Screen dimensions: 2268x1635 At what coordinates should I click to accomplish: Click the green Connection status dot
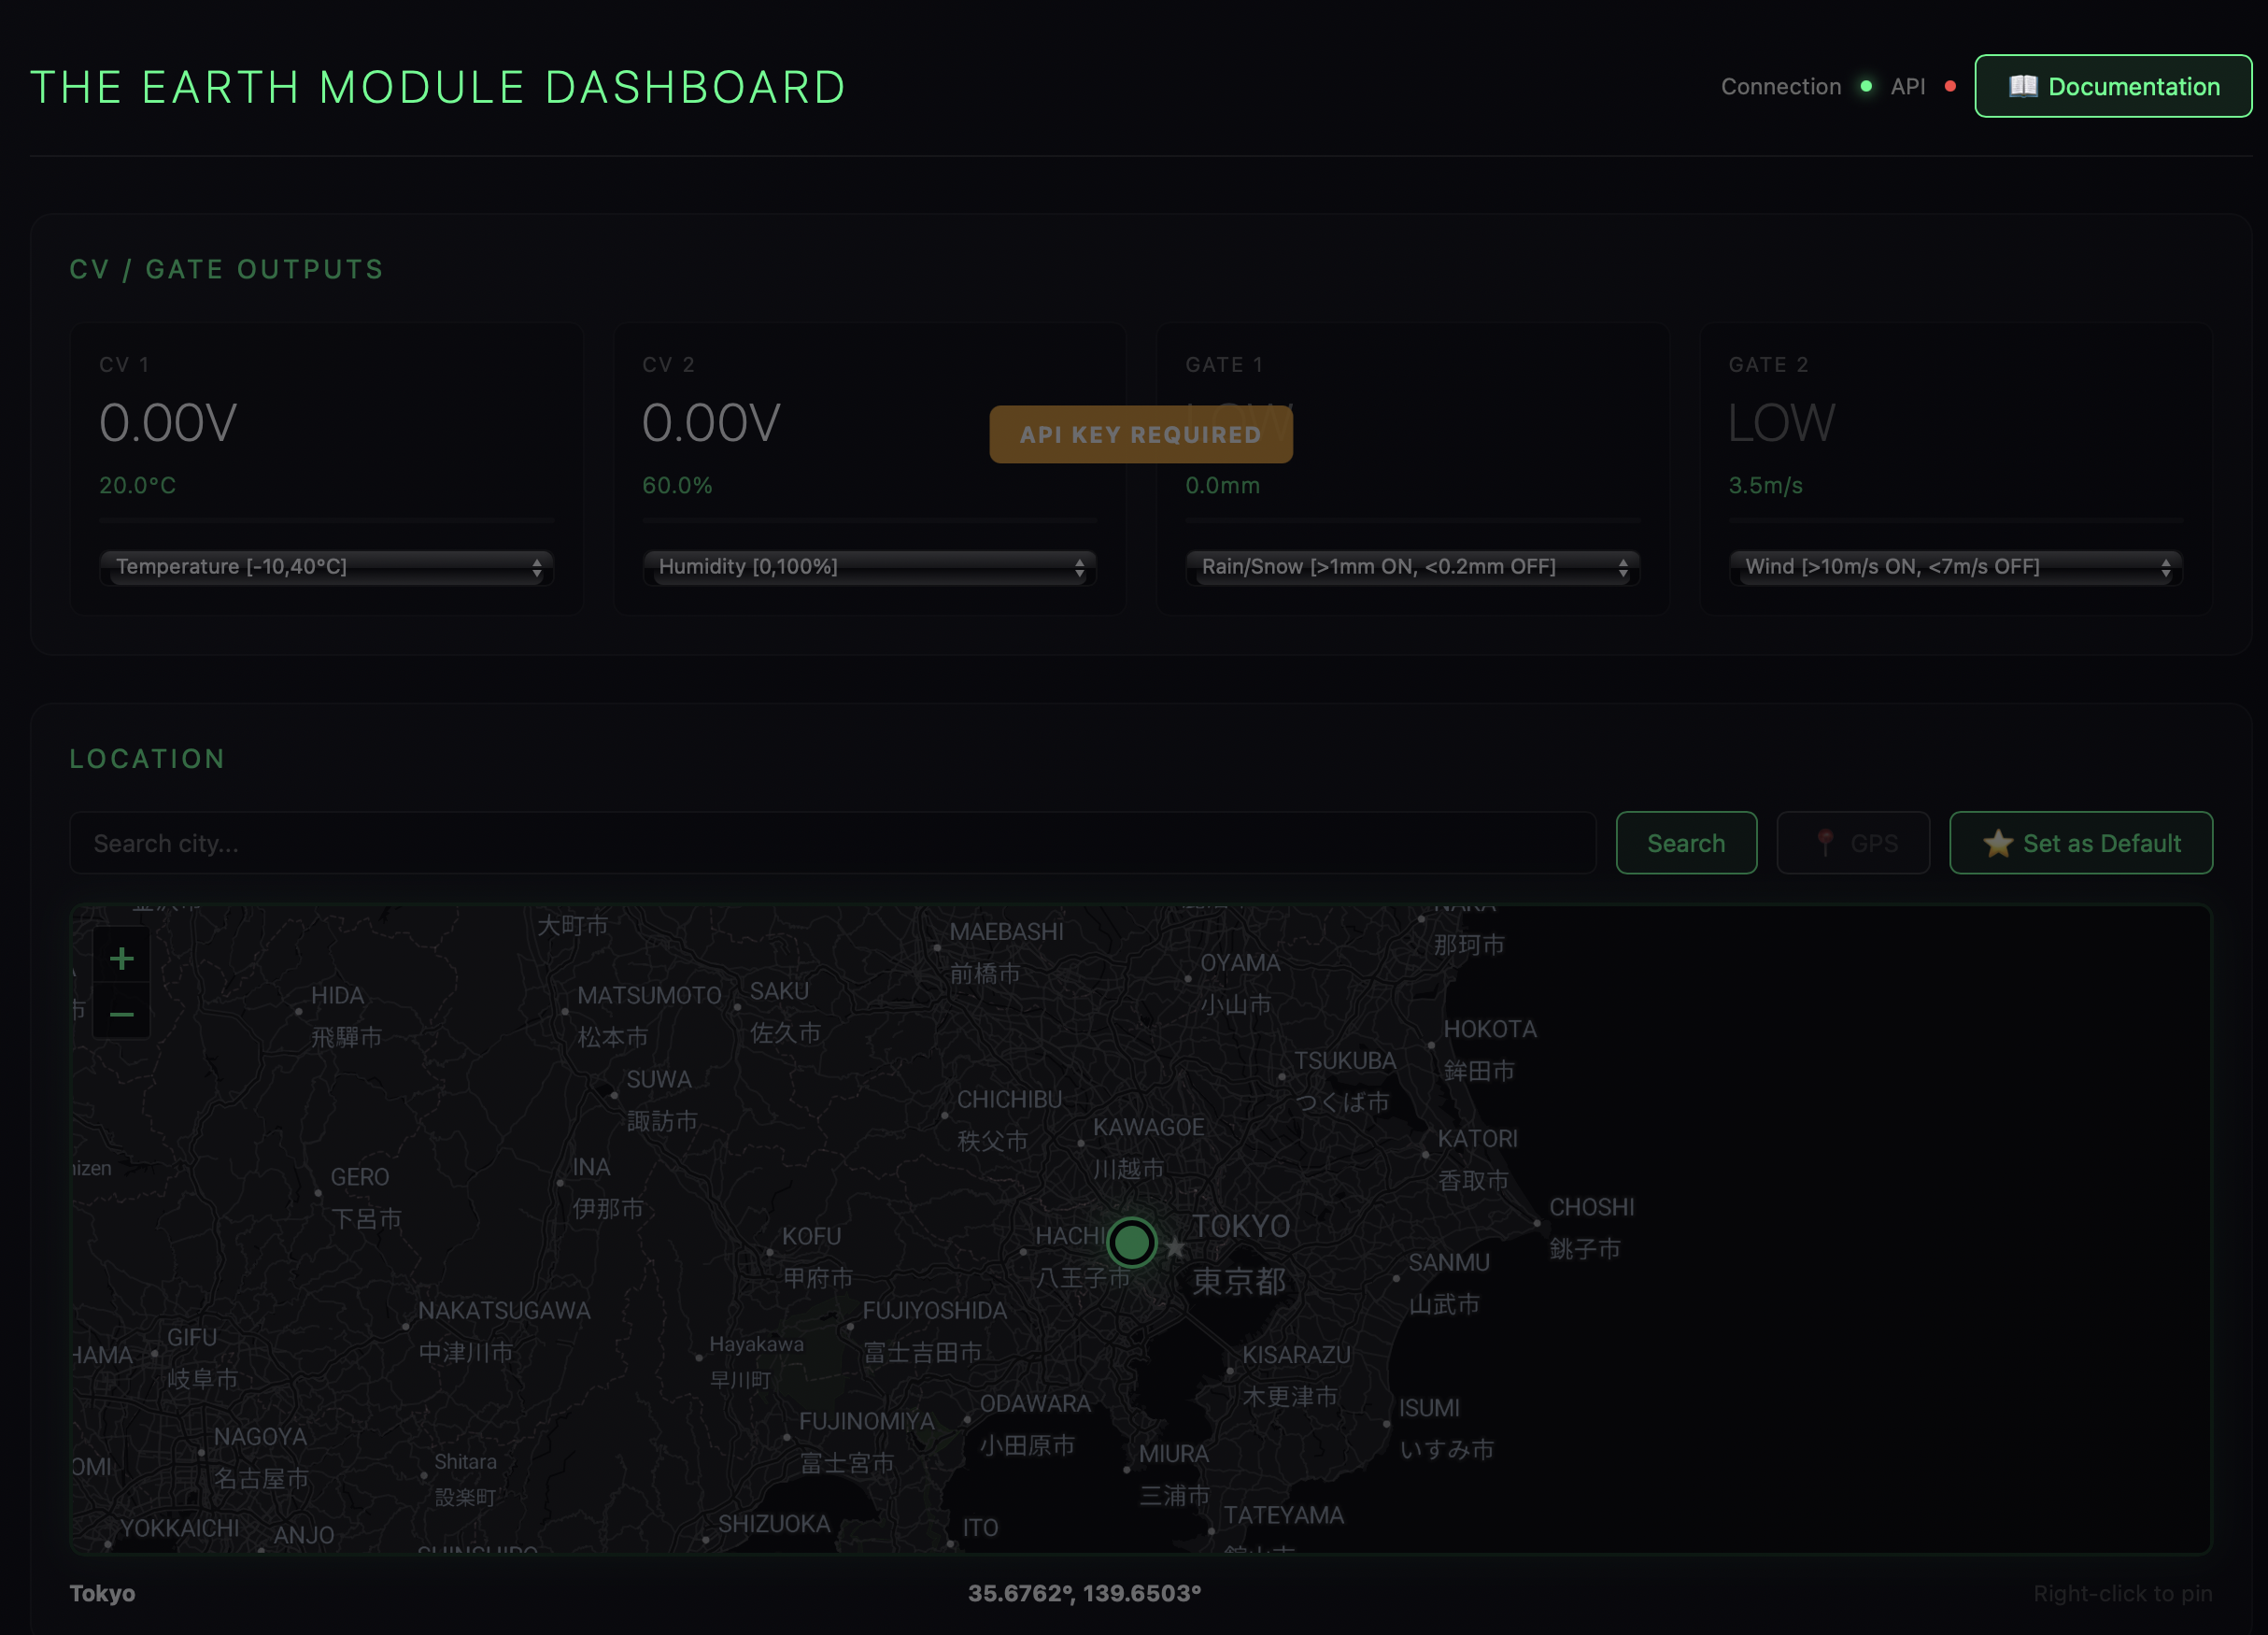tap(1866, 87)
